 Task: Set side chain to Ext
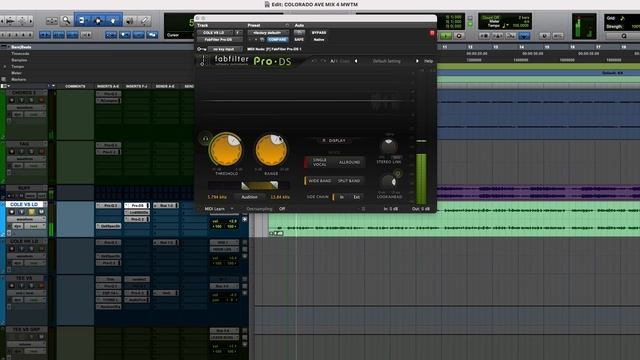coord(356,197)
